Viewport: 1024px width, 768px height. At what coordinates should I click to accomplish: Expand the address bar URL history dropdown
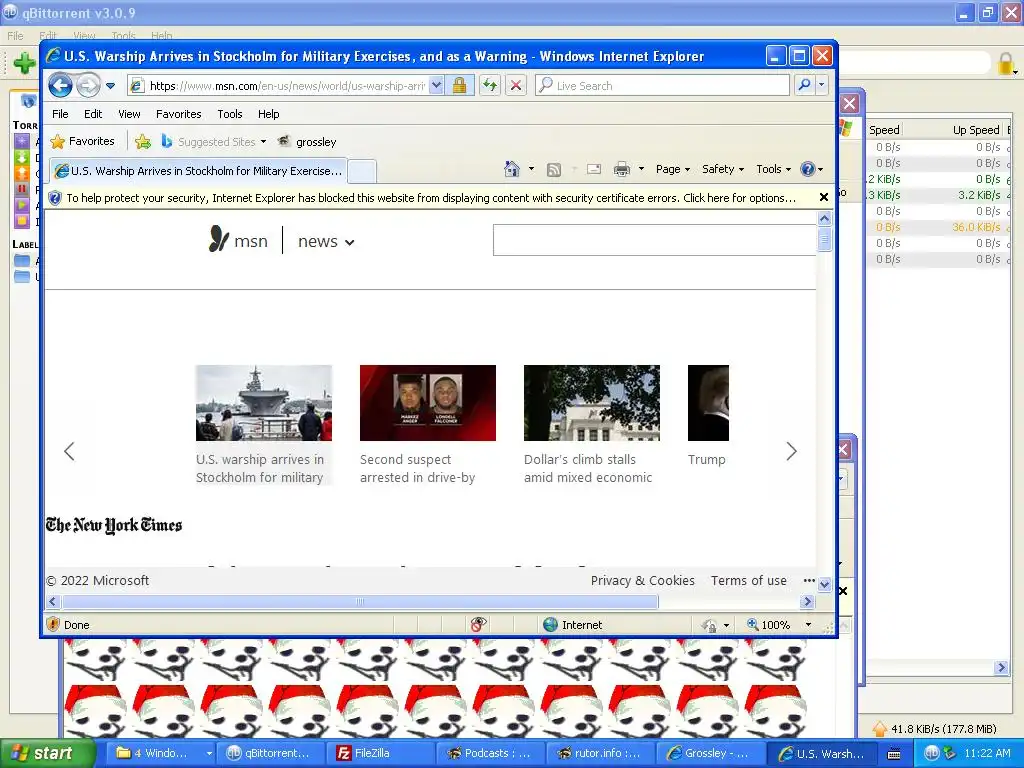437,86
